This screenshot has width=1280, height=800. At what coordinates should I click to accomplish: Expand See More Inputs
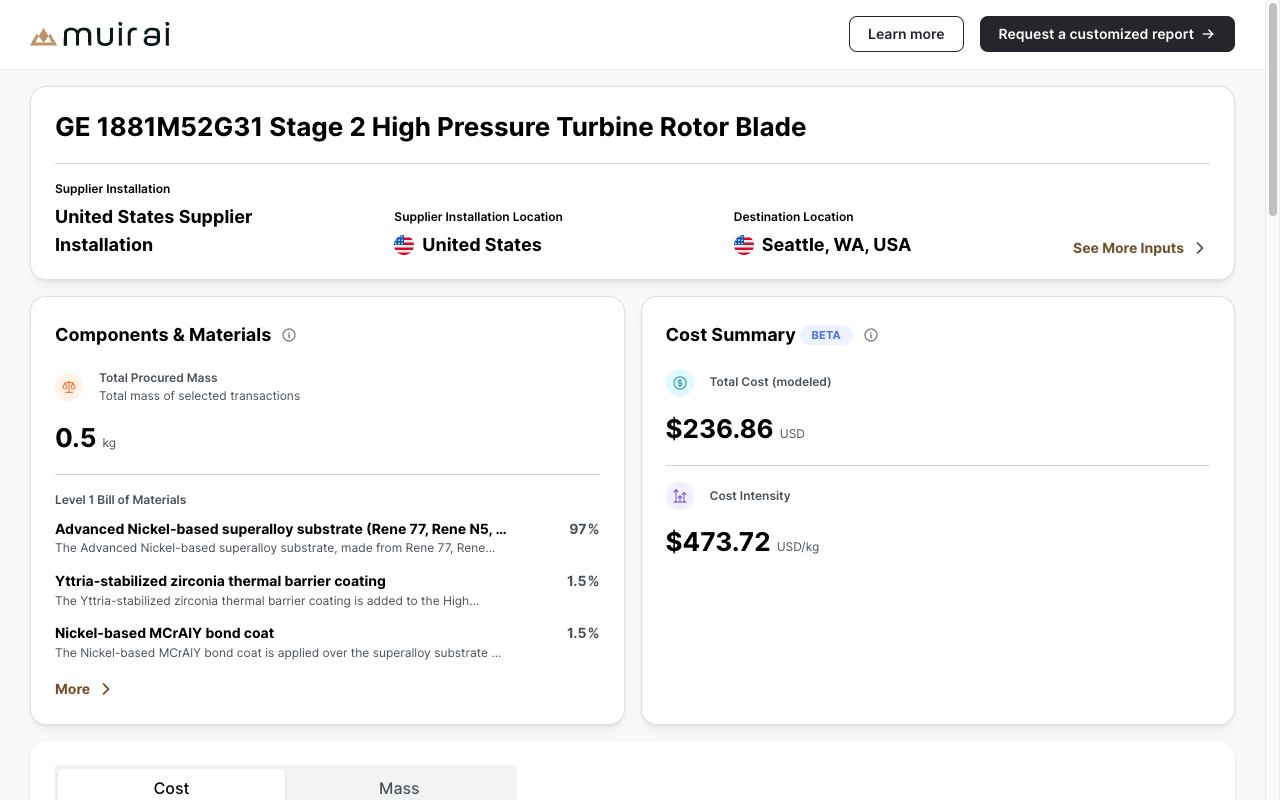pos(1139,248)
